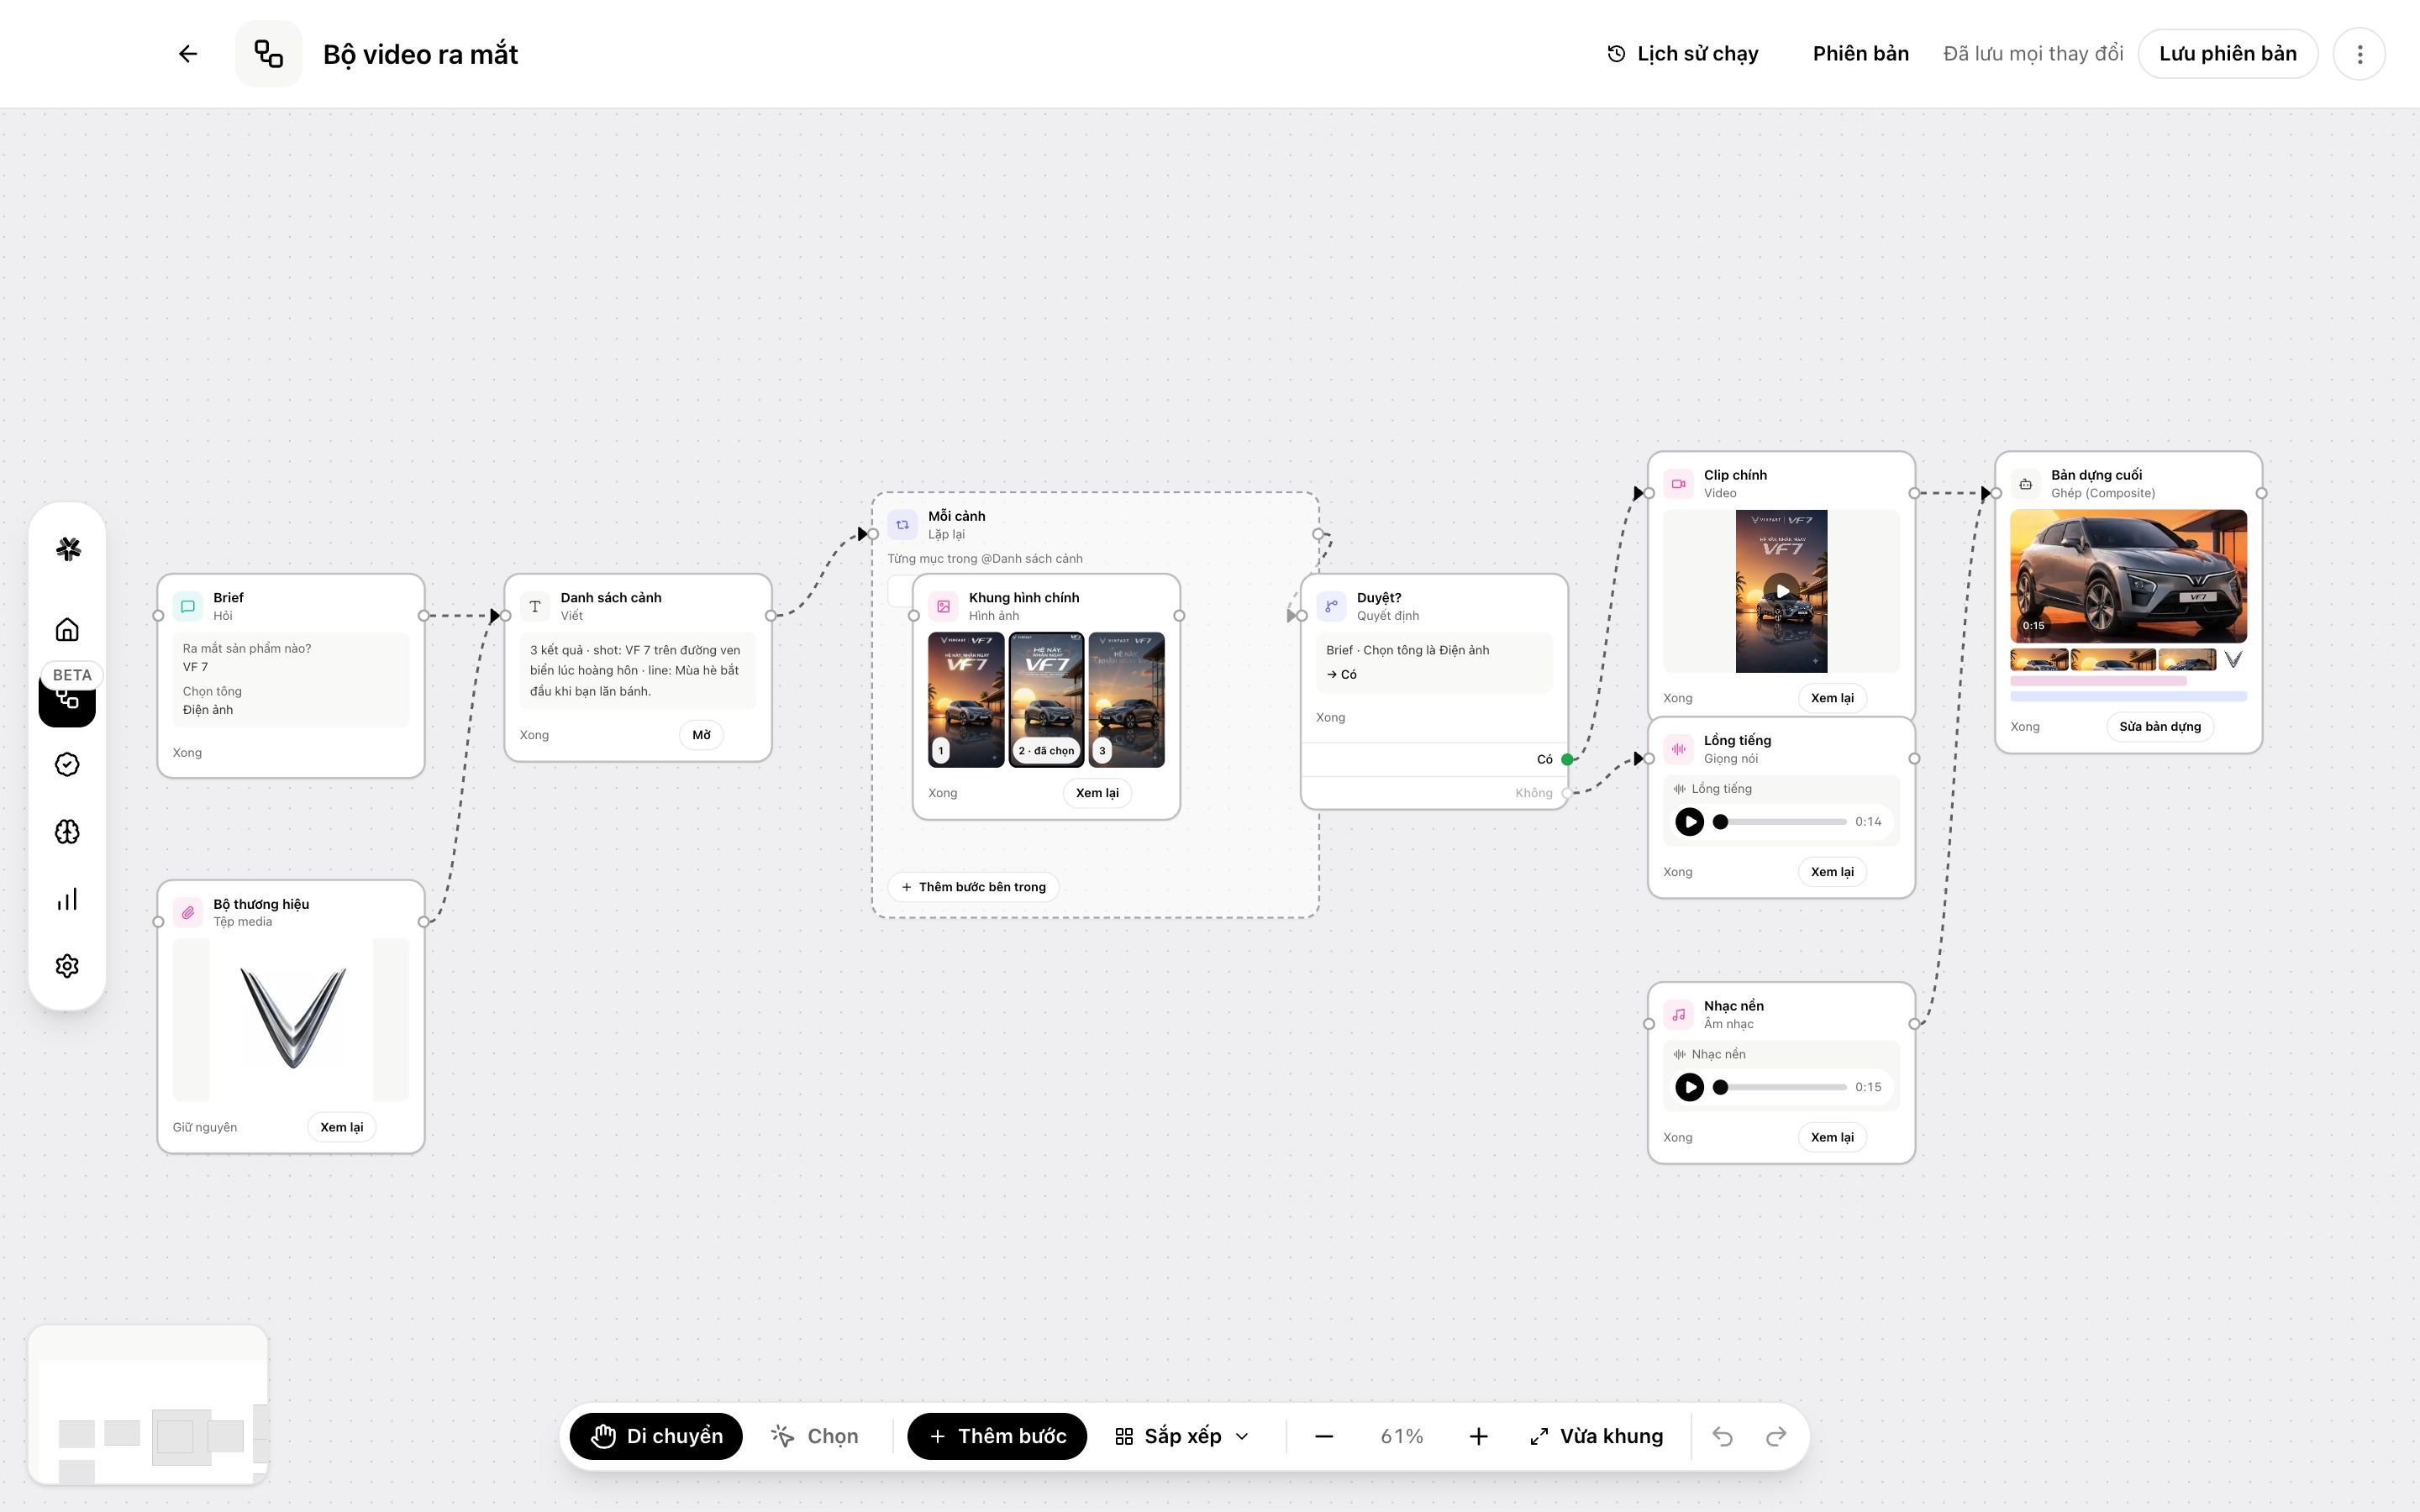Play the Lồng tiếng audio
Viewport: 2420px width, 1512px height.
coord(1689,822)
